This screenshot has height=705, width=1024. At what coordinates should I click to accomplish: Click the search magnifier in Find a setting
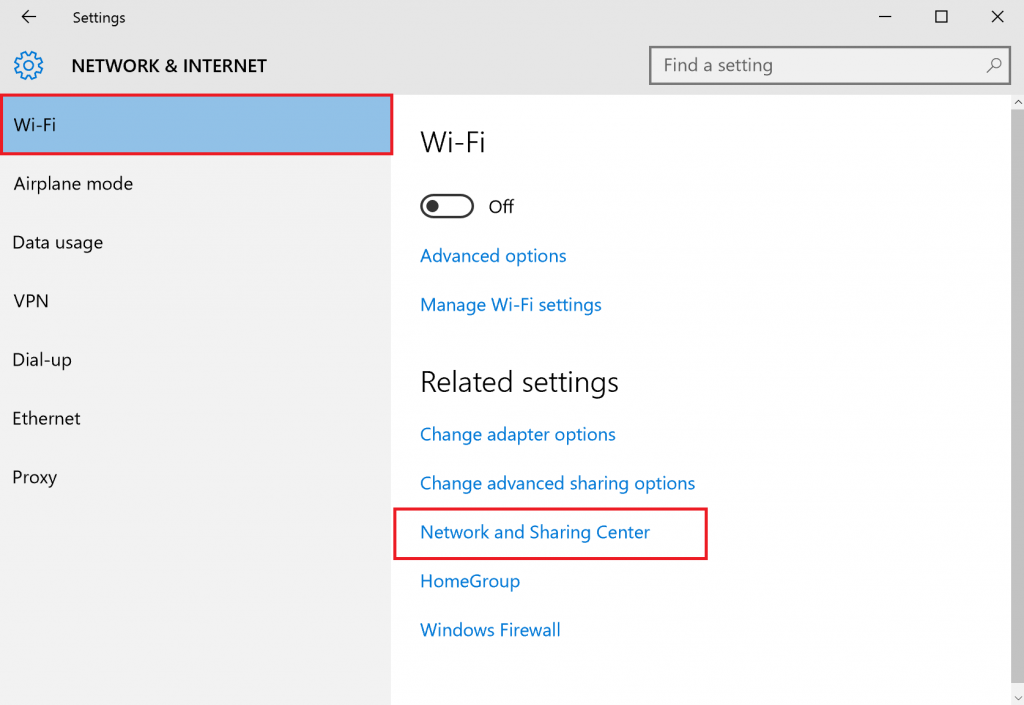click(994, 65)
